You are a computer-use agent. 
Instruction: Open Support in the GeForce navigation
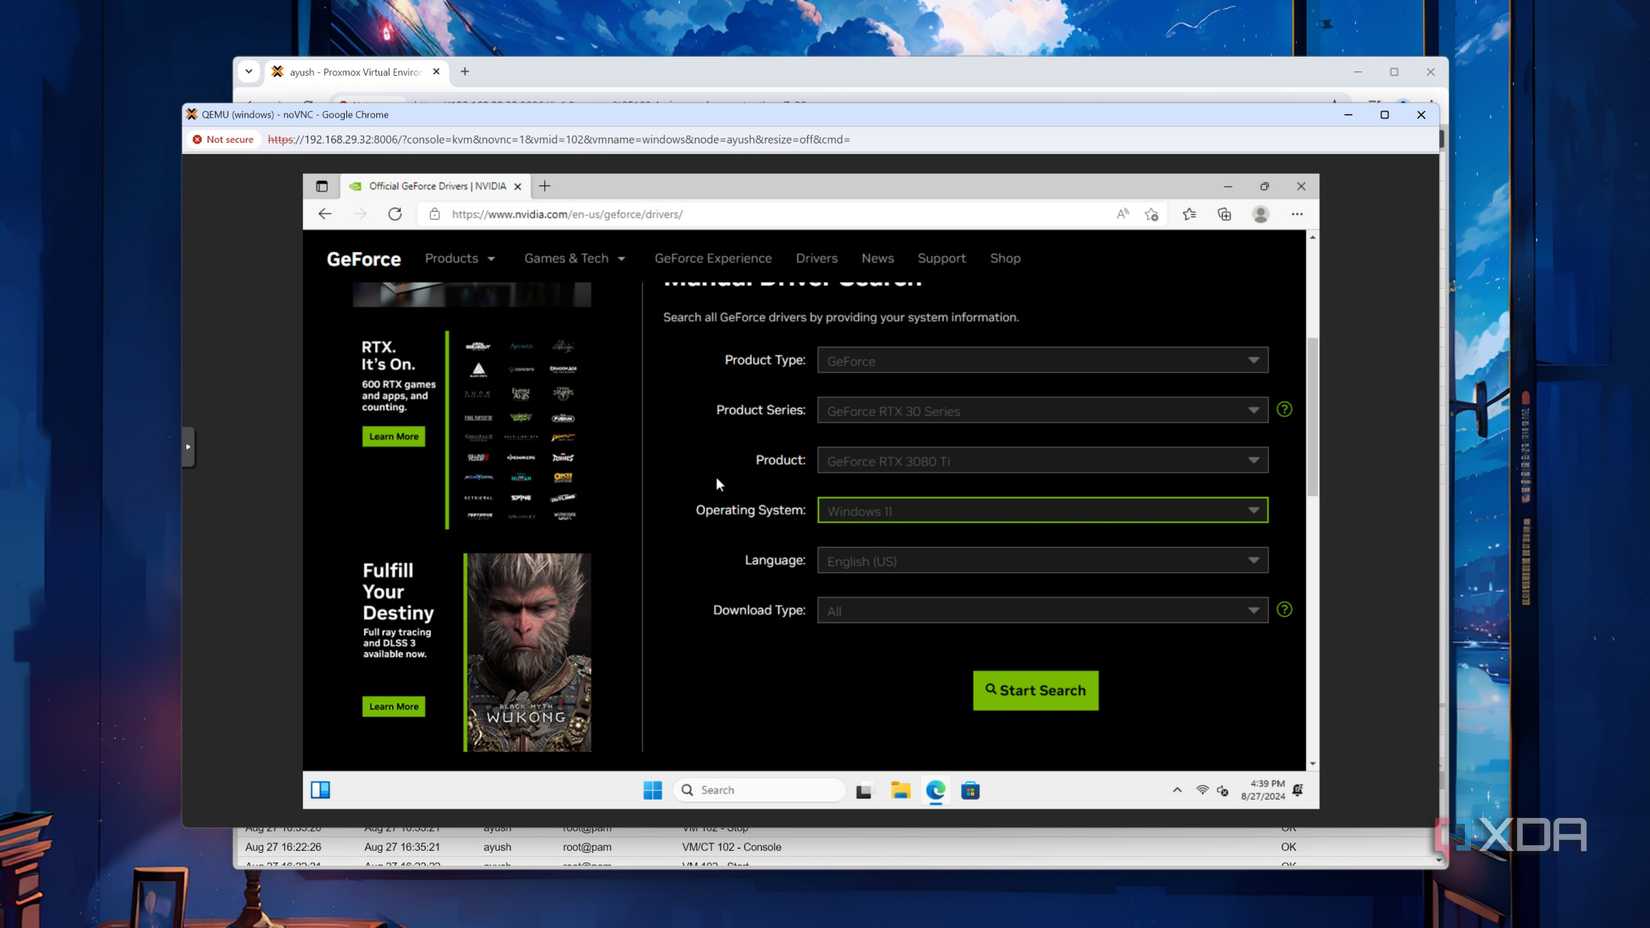[942, 258]
